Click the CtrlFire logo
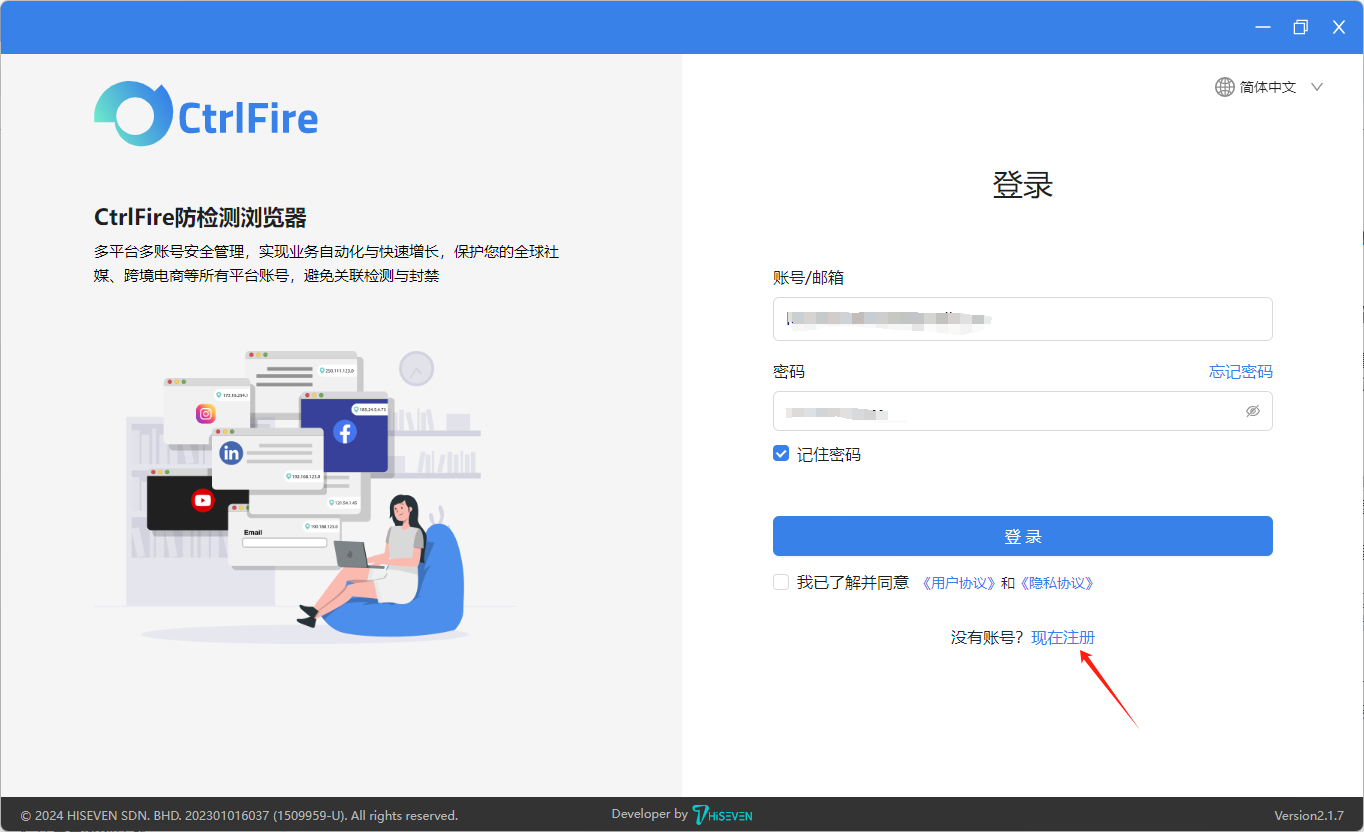 coord(206,114)
